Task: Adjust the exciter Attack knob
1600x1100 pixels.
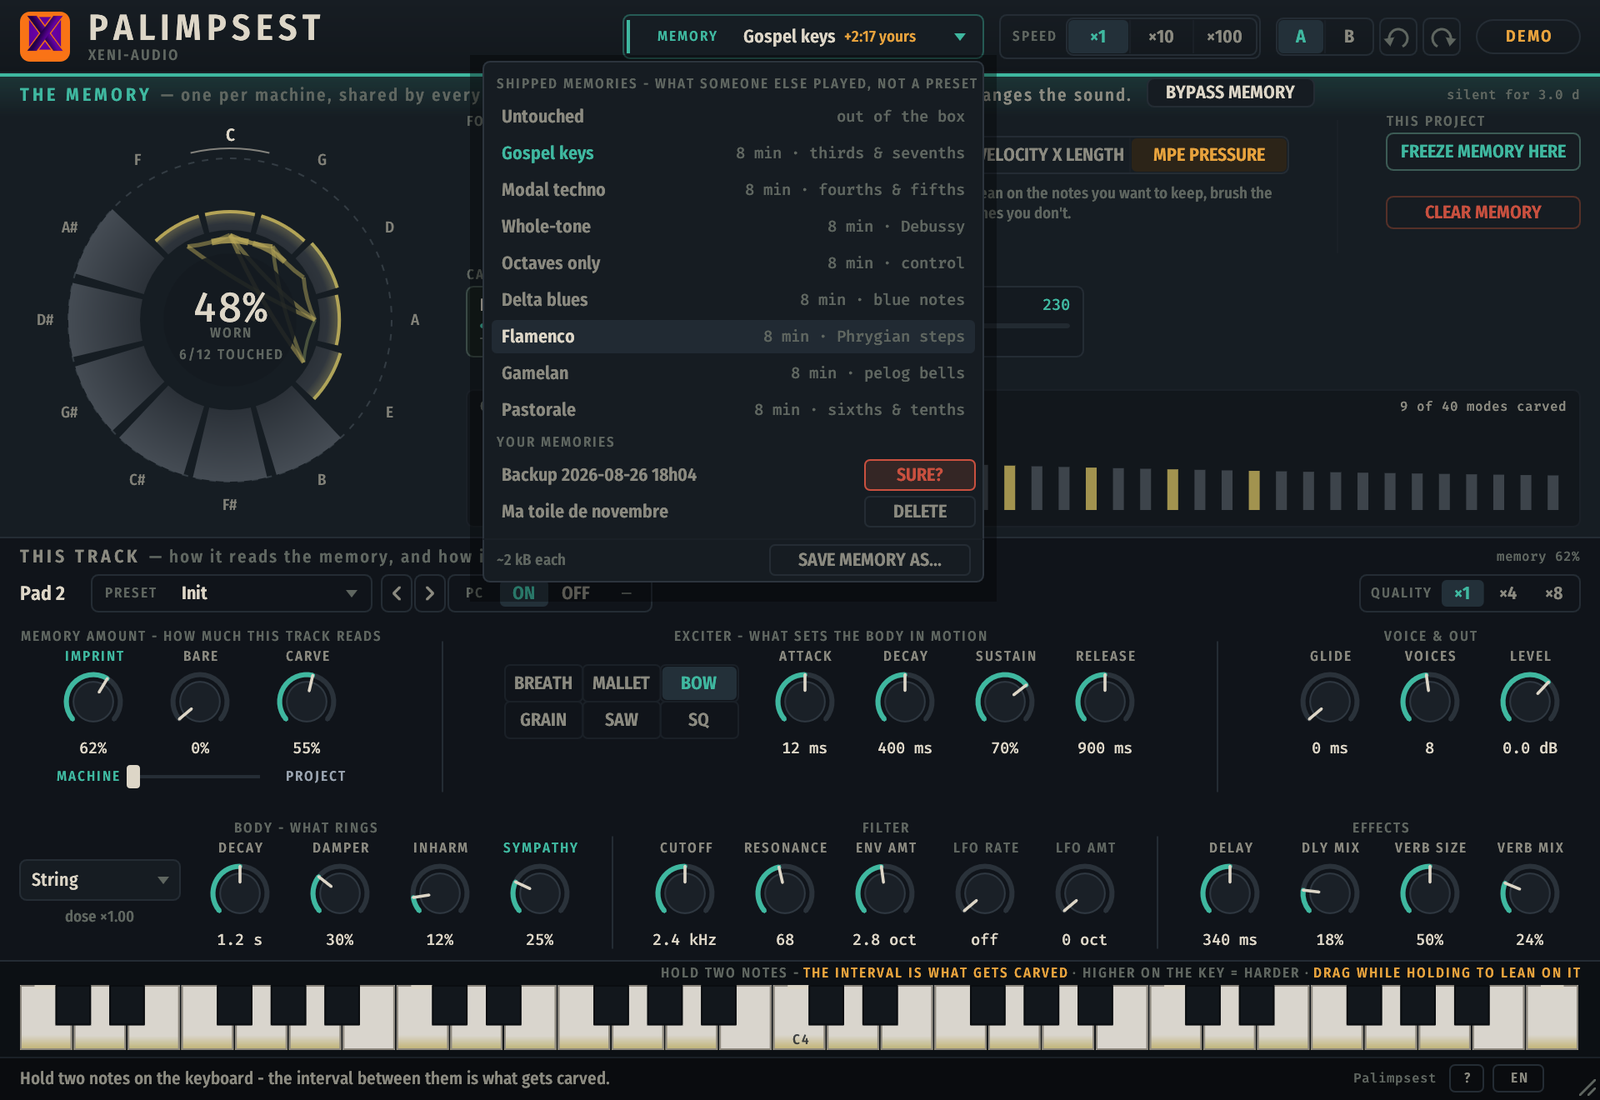Action: [x=805, y=699]
